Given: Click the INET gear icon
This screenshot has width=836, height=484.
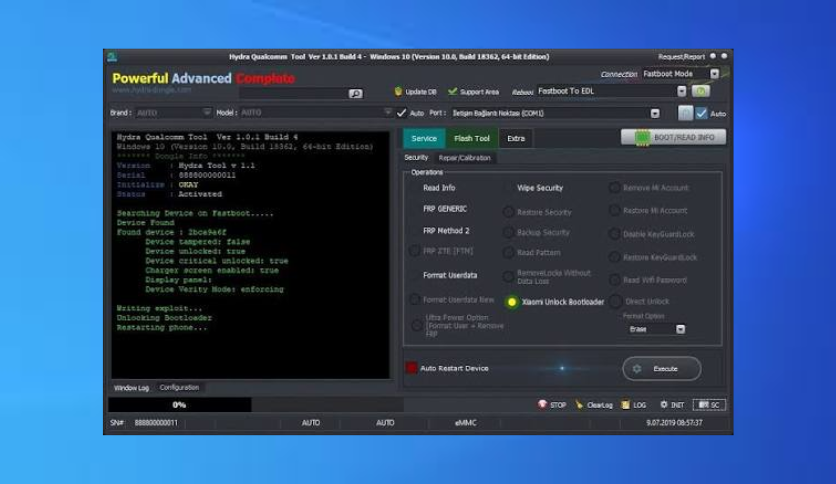Looking at the screenshot, I should (x=664, y=405).
